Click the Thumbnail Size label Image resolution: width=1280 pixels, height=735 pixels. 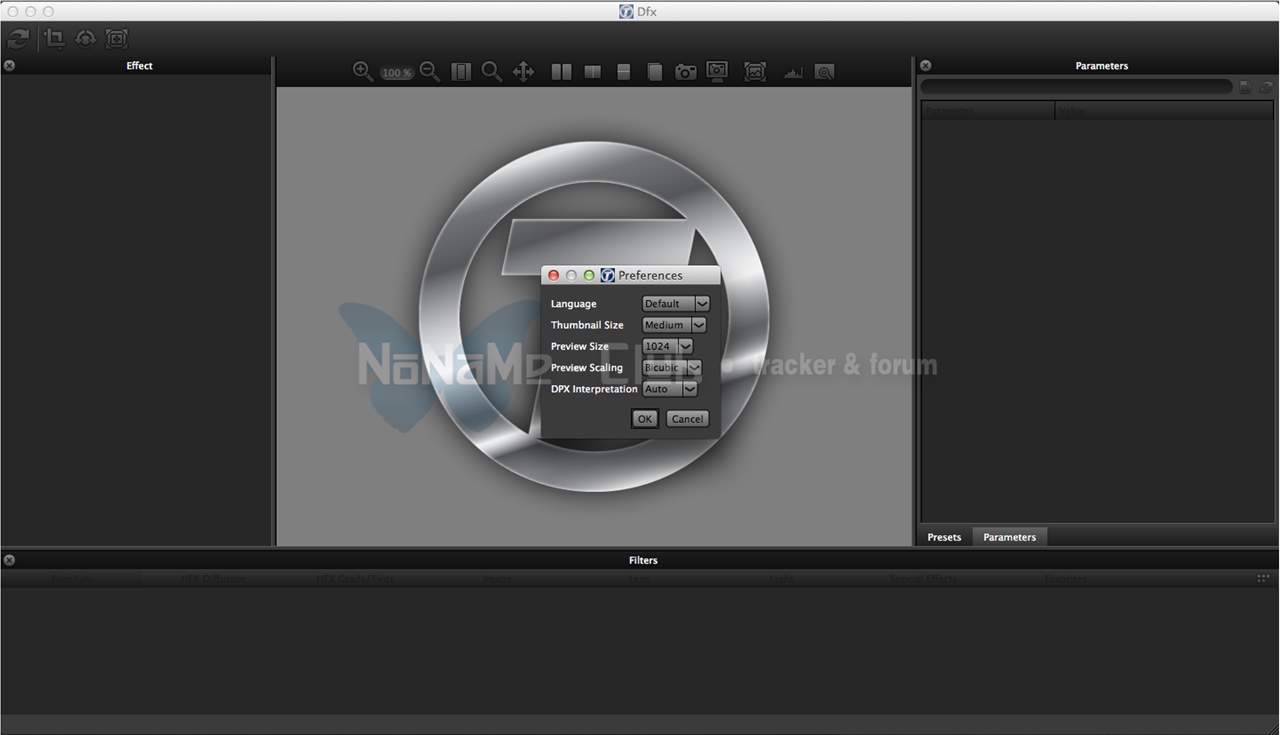587,325
